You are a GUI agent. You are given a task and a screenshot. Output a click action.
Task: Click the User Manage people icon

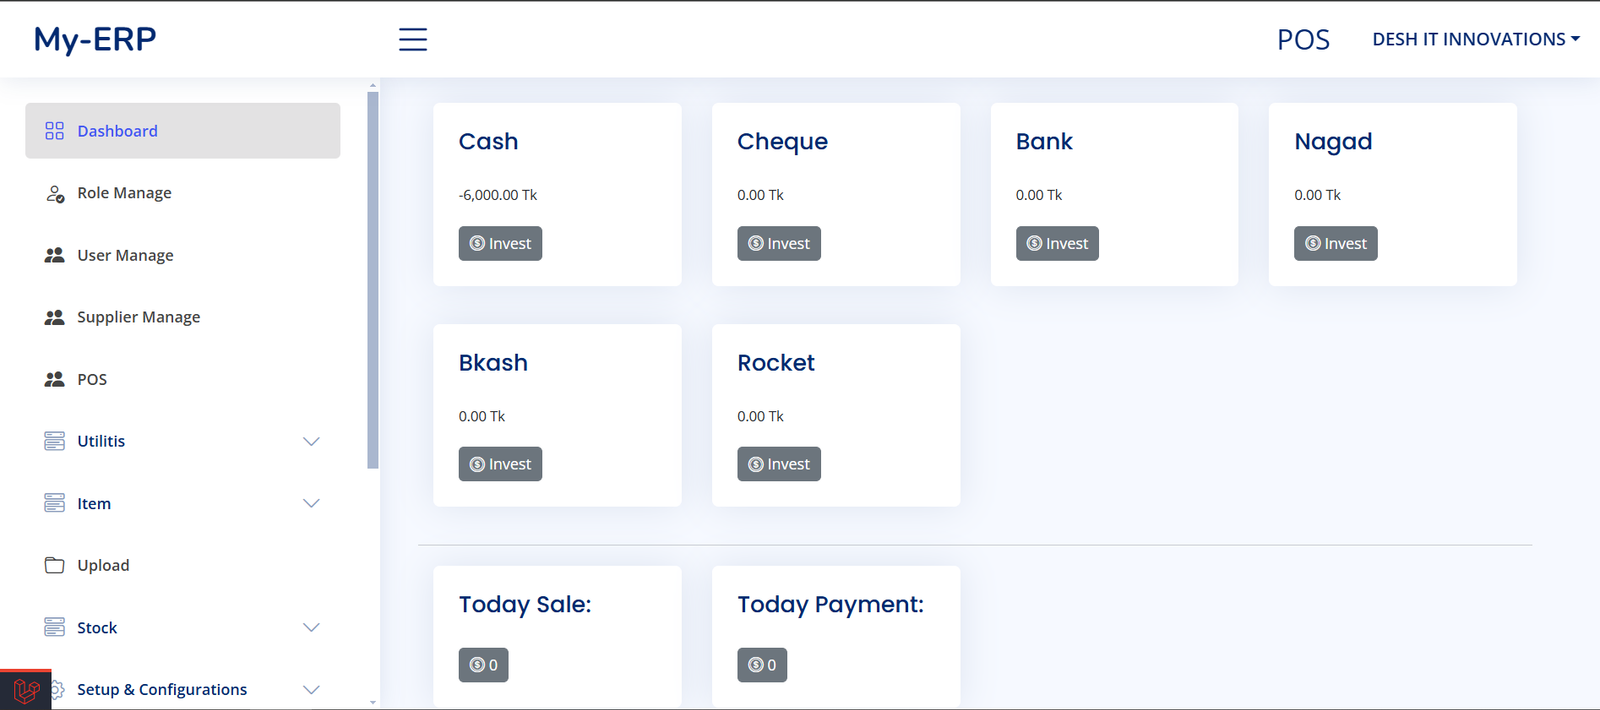(x=54, y=255)
